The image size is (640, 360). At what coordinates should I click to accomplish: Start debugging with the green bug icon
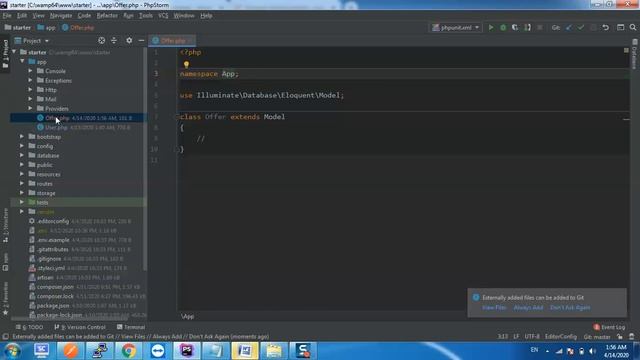click(x=503, y=27)
